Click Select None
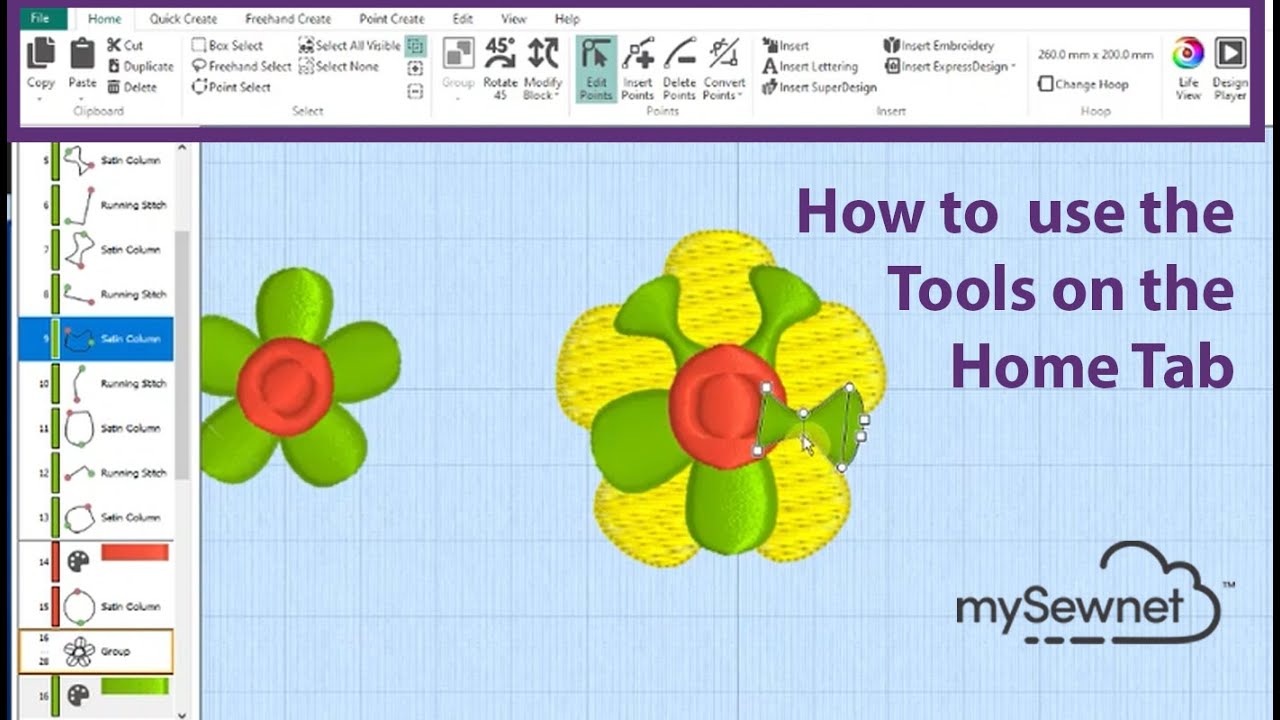This screenshot has height=720, width=1280. (338, 66)
